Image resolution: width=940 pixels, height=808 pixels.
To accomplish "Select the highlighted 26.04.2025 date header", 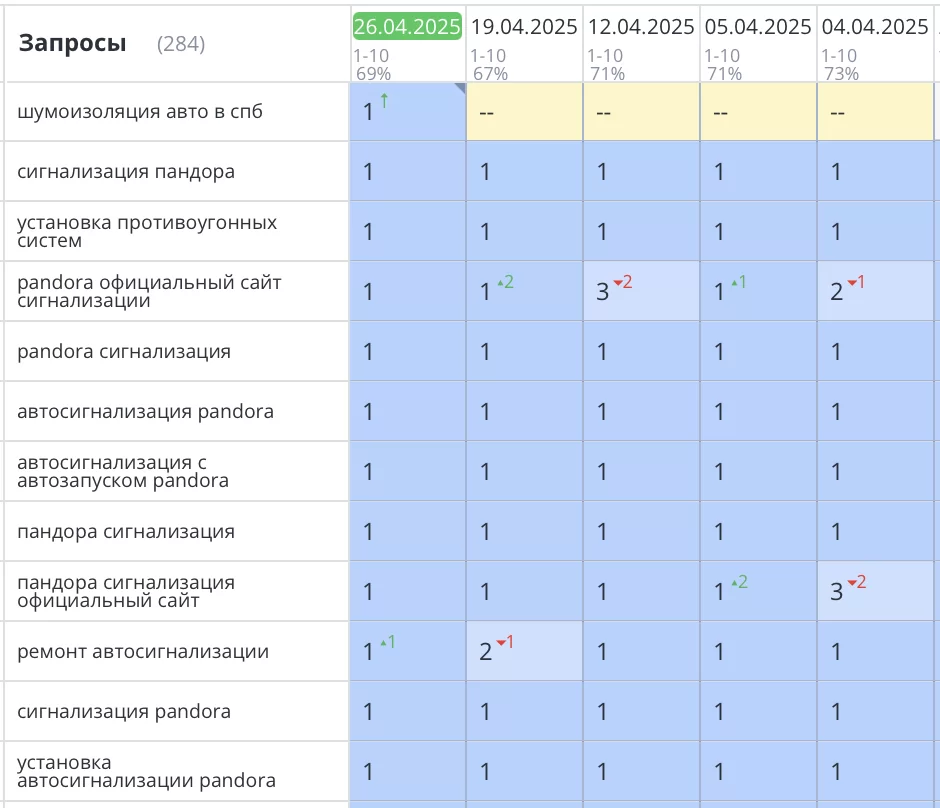I will (x=407, y=27).
